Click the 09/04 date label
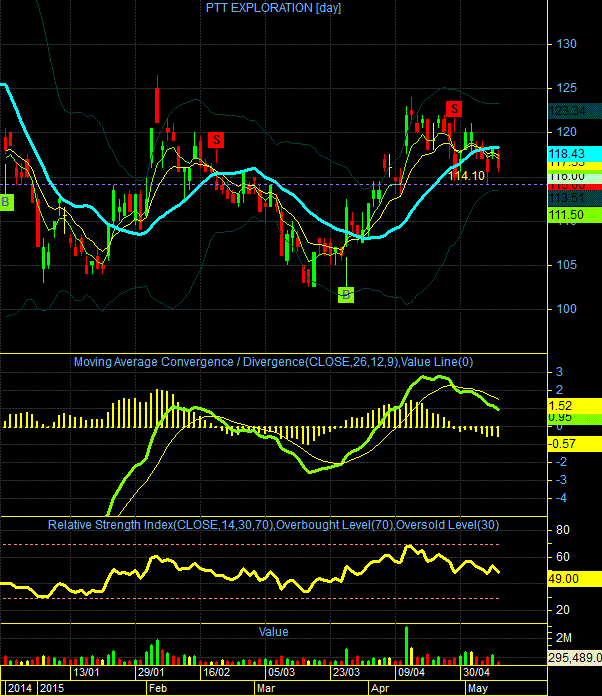Image resolution: width=602 pixels, height=696 pixels. coord(411,672)
